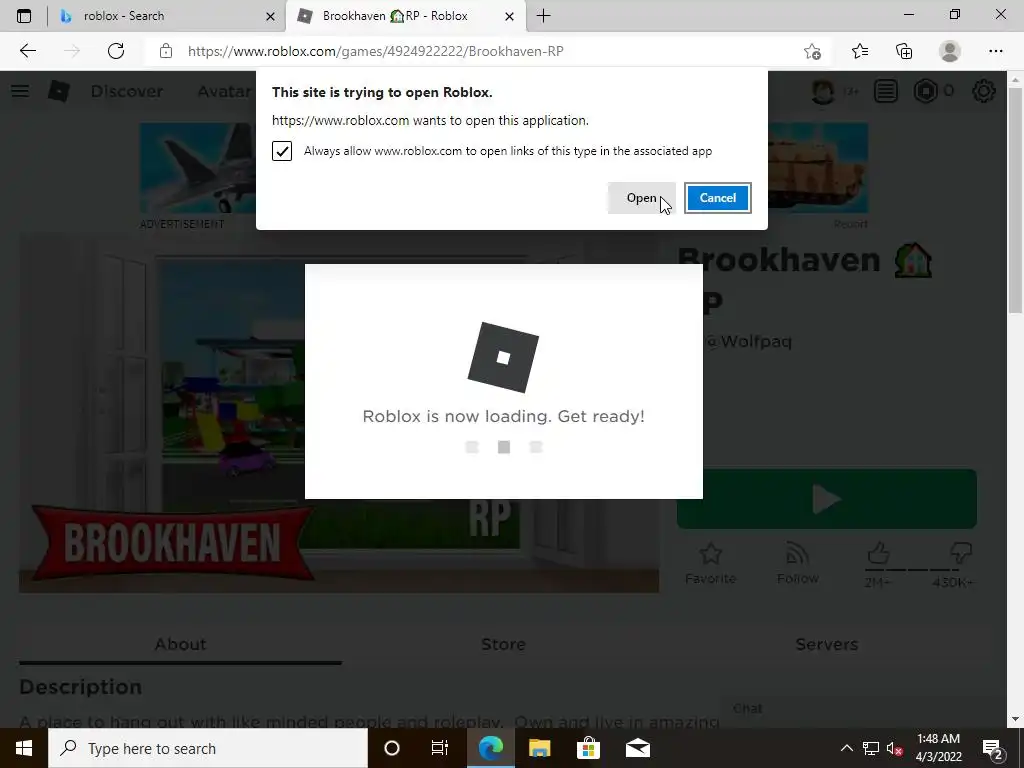Like the game with thumbs up
The height and width of the screenshot is (768, 1024).
(x=878, y=554)
